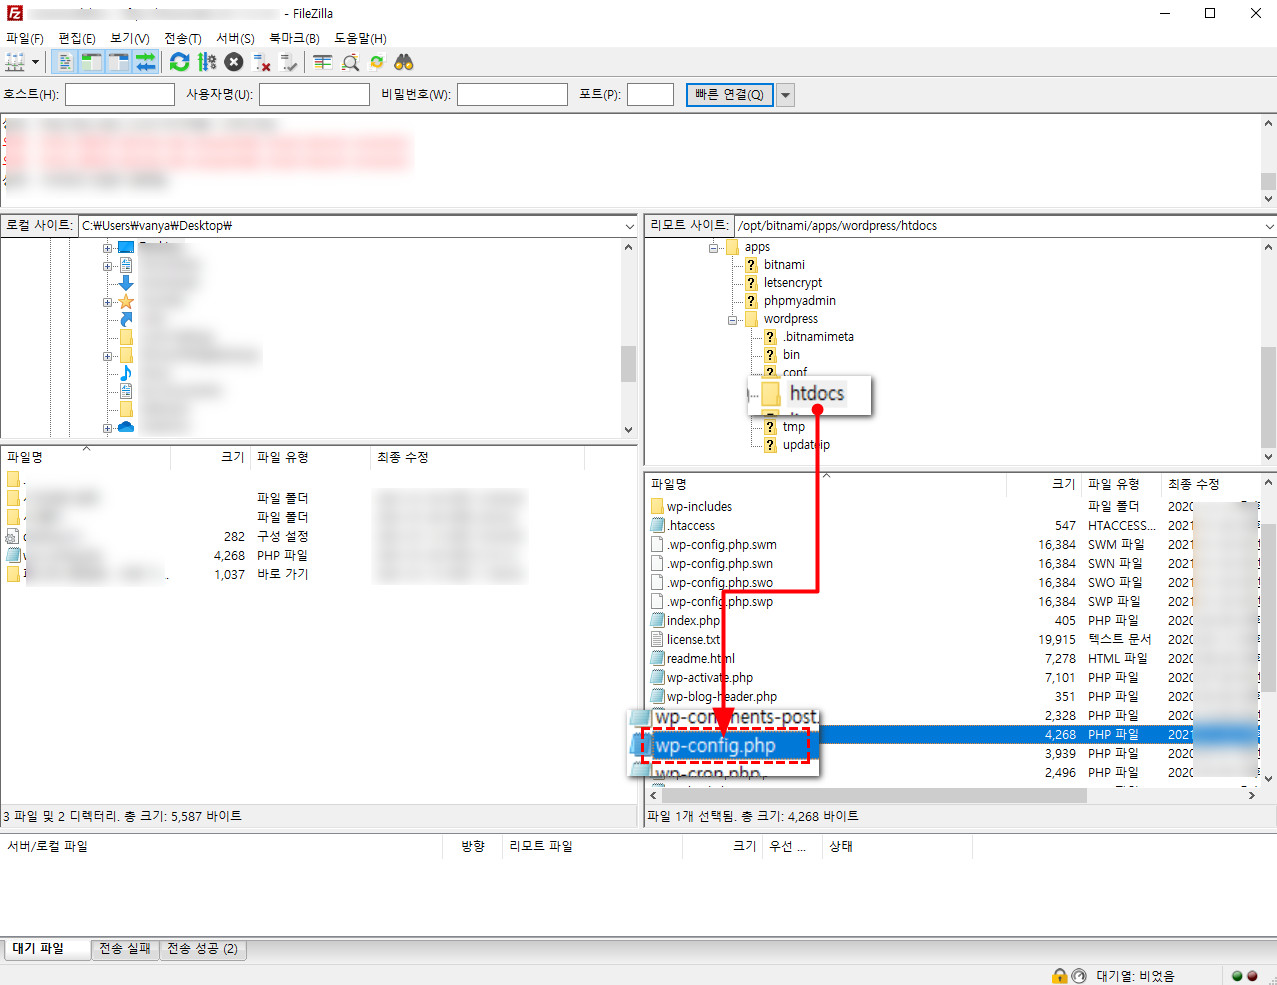Toggle the message log display
The image size is (1277, 985).
click(65, 62)
